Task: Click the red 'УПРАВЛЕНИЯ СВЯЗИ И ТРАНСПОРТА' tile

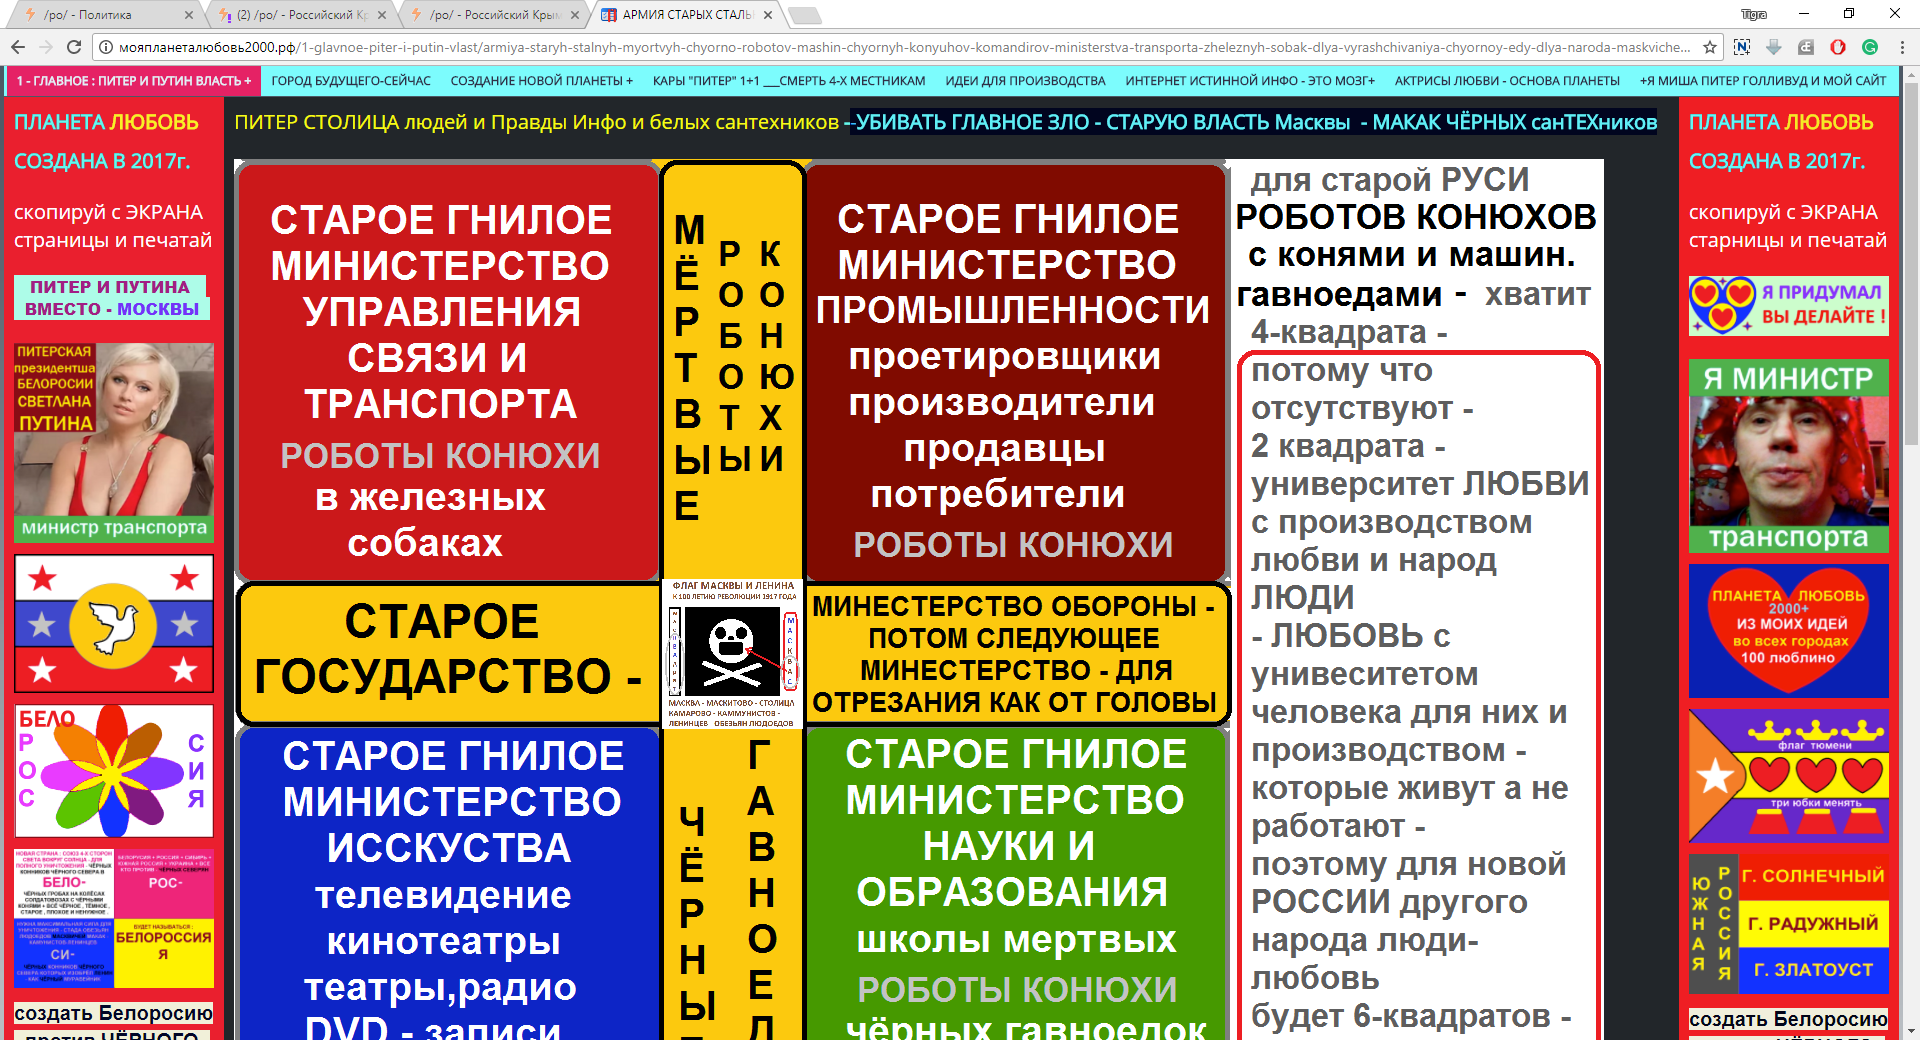Action: tap(448, 372)
